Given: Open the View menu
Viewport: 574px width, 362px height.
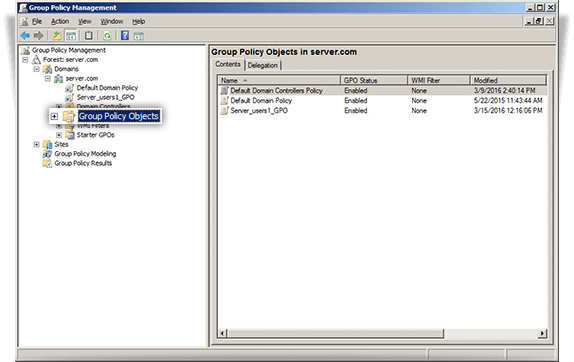Looking at the screenshot, I should pos(85,22).
